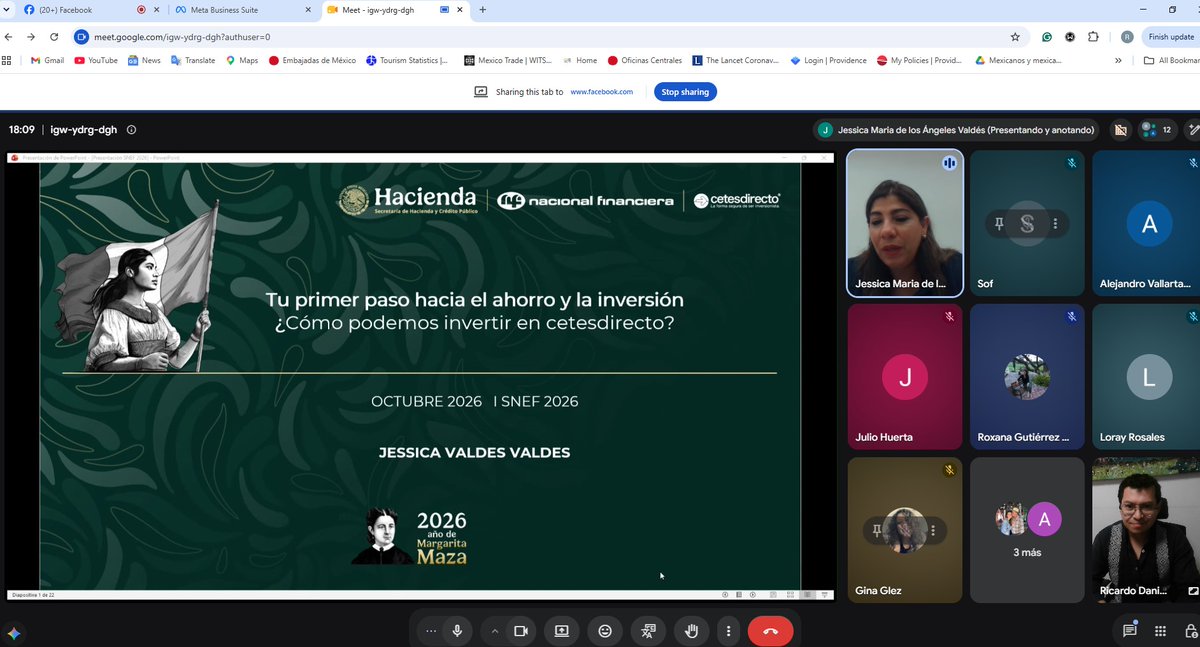Select Alejandro Vallarta's participant tile

pos(1146,223)
